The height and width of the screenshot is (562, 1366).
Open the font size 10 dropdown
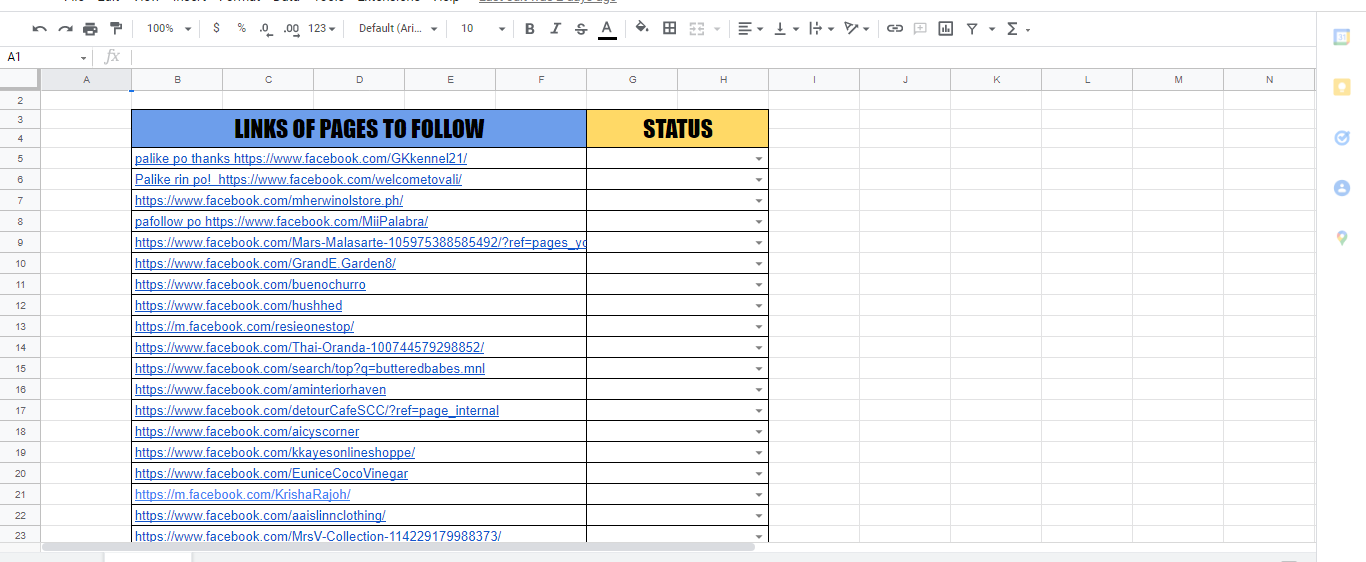483,29
